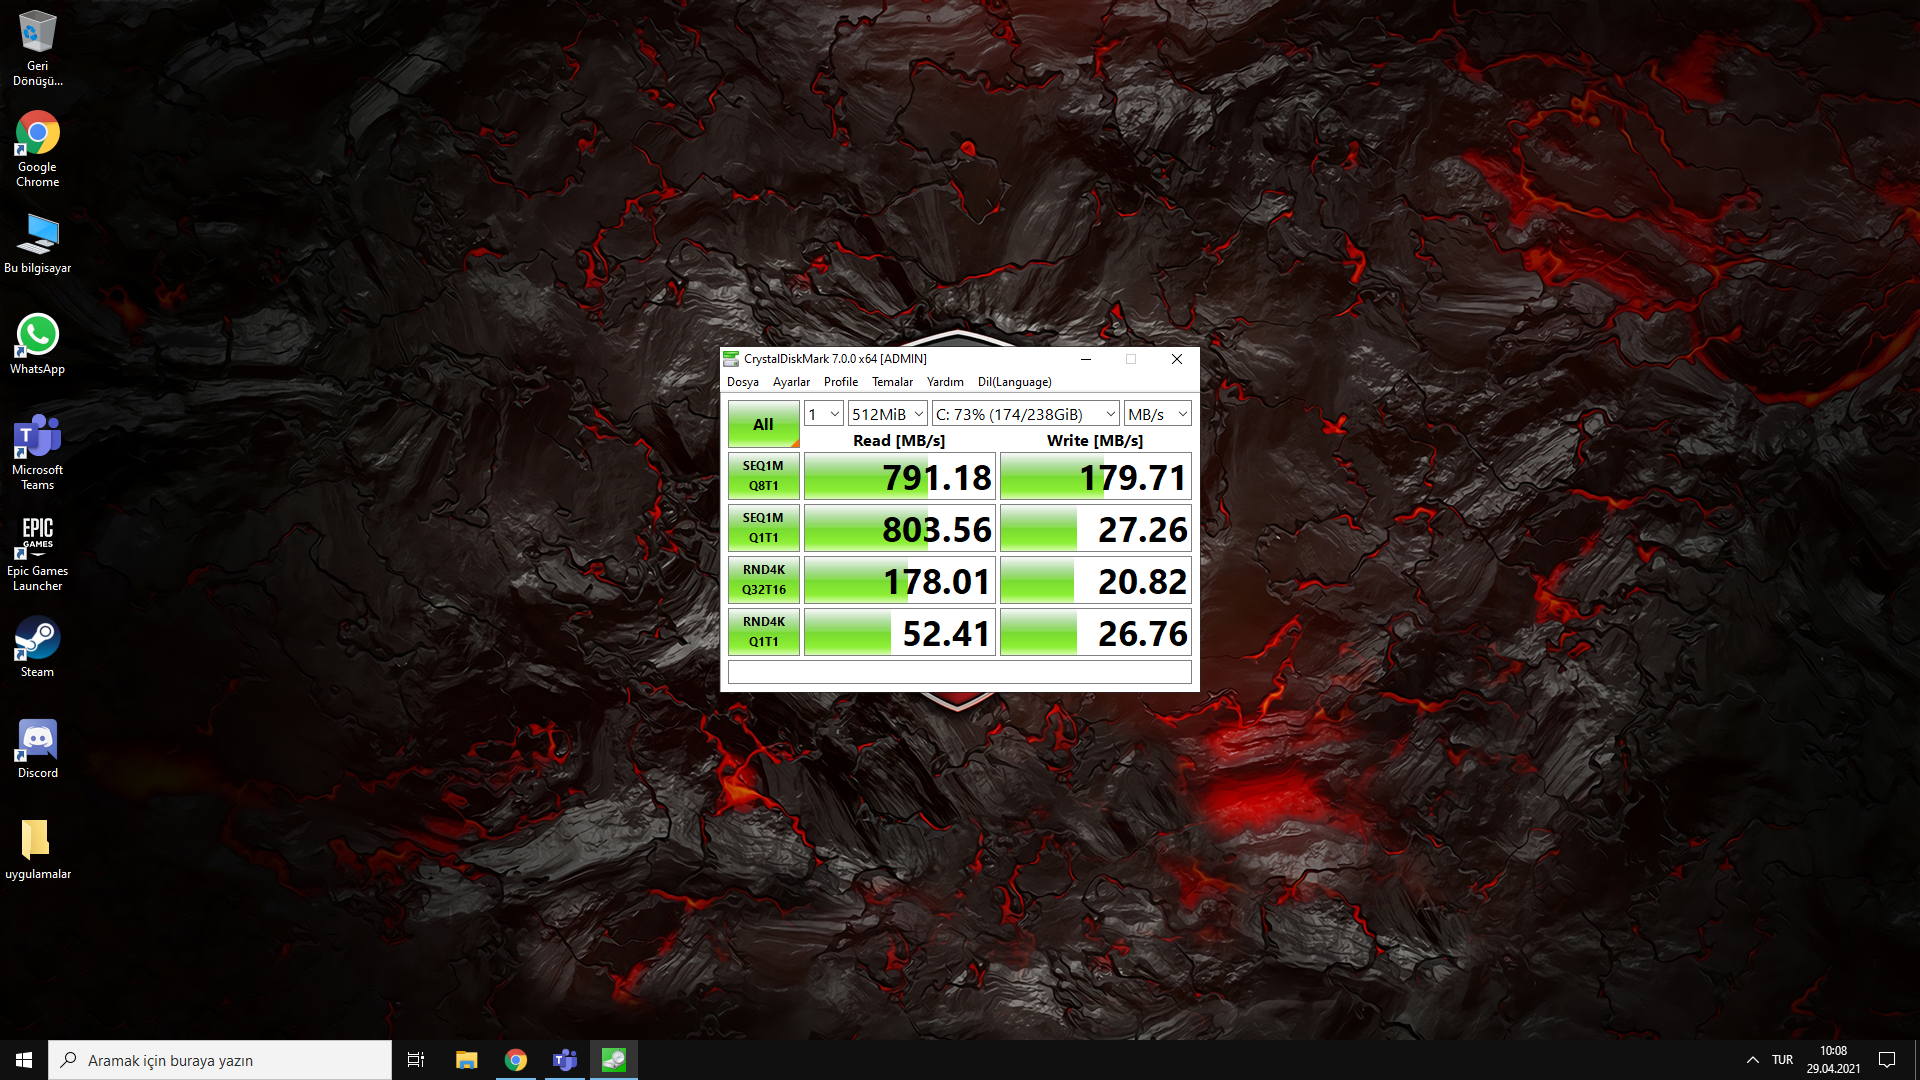Image resolution: width=1920 pixels, height=1080 pixels.
Task: Click CrystalDiskMark icon in taskbar
Action: coord(613,1060)
